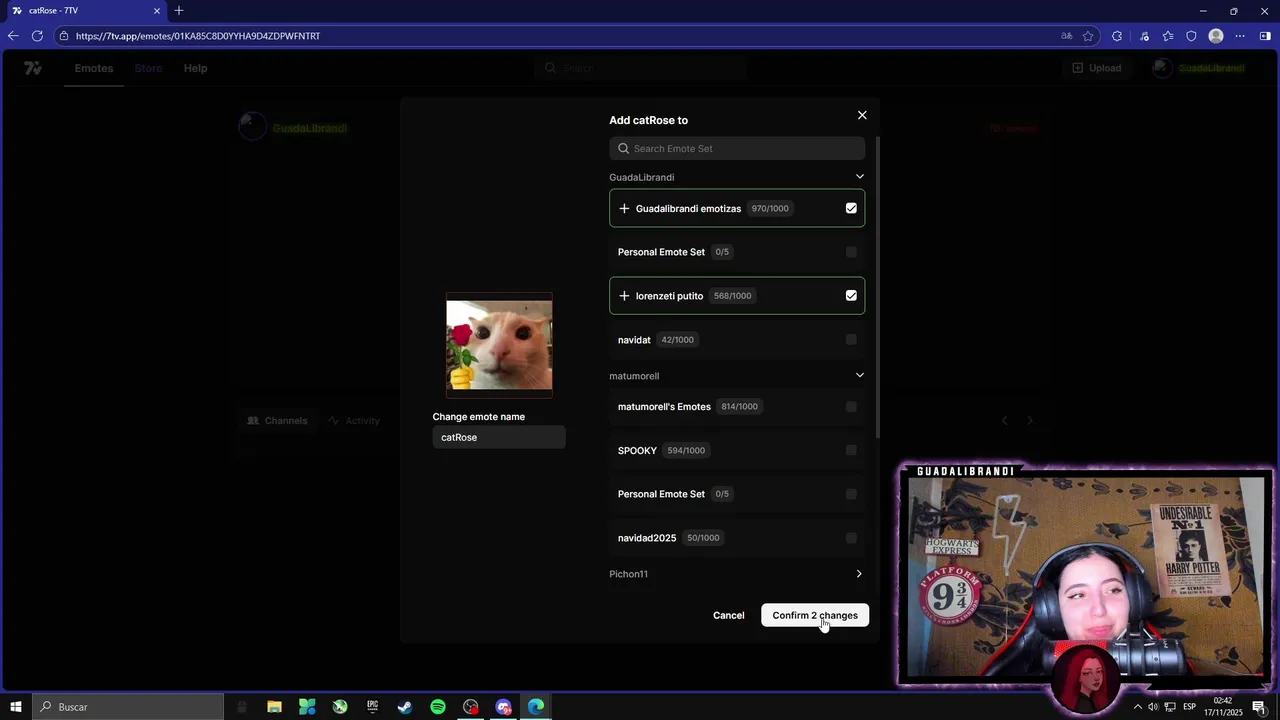Screen dimensions: 1280x720
Task: Click the SPOOKY set name
Action: click(x=637, y=450)
